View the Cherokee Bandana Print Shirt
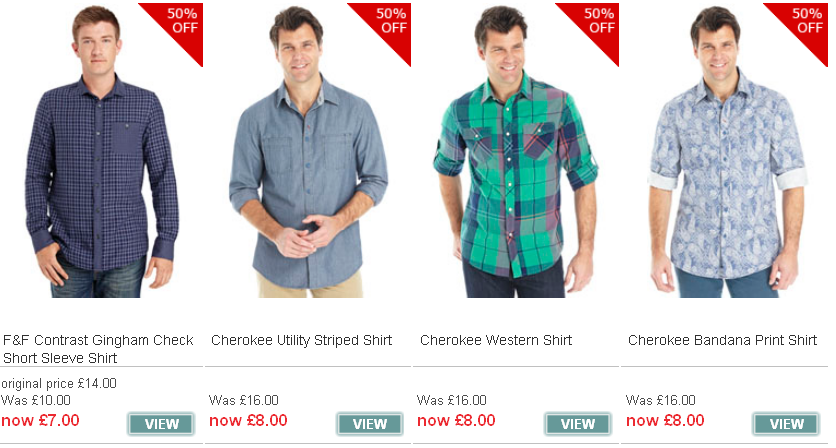836x448 pixels. 786,424
